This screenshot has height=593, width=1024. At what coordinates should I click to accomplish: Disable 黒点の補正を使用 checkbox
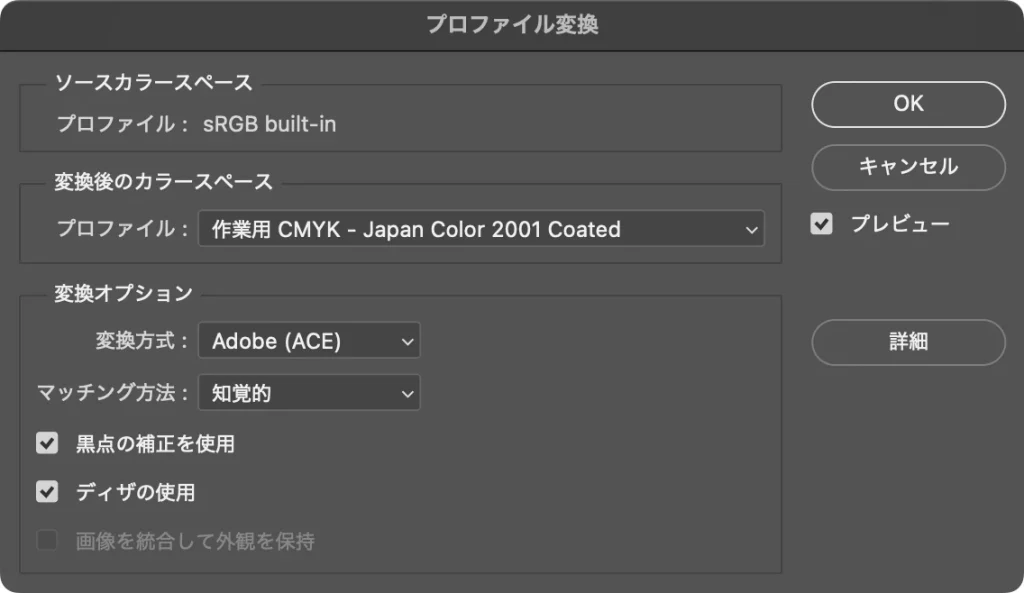(x=47, y=443)
